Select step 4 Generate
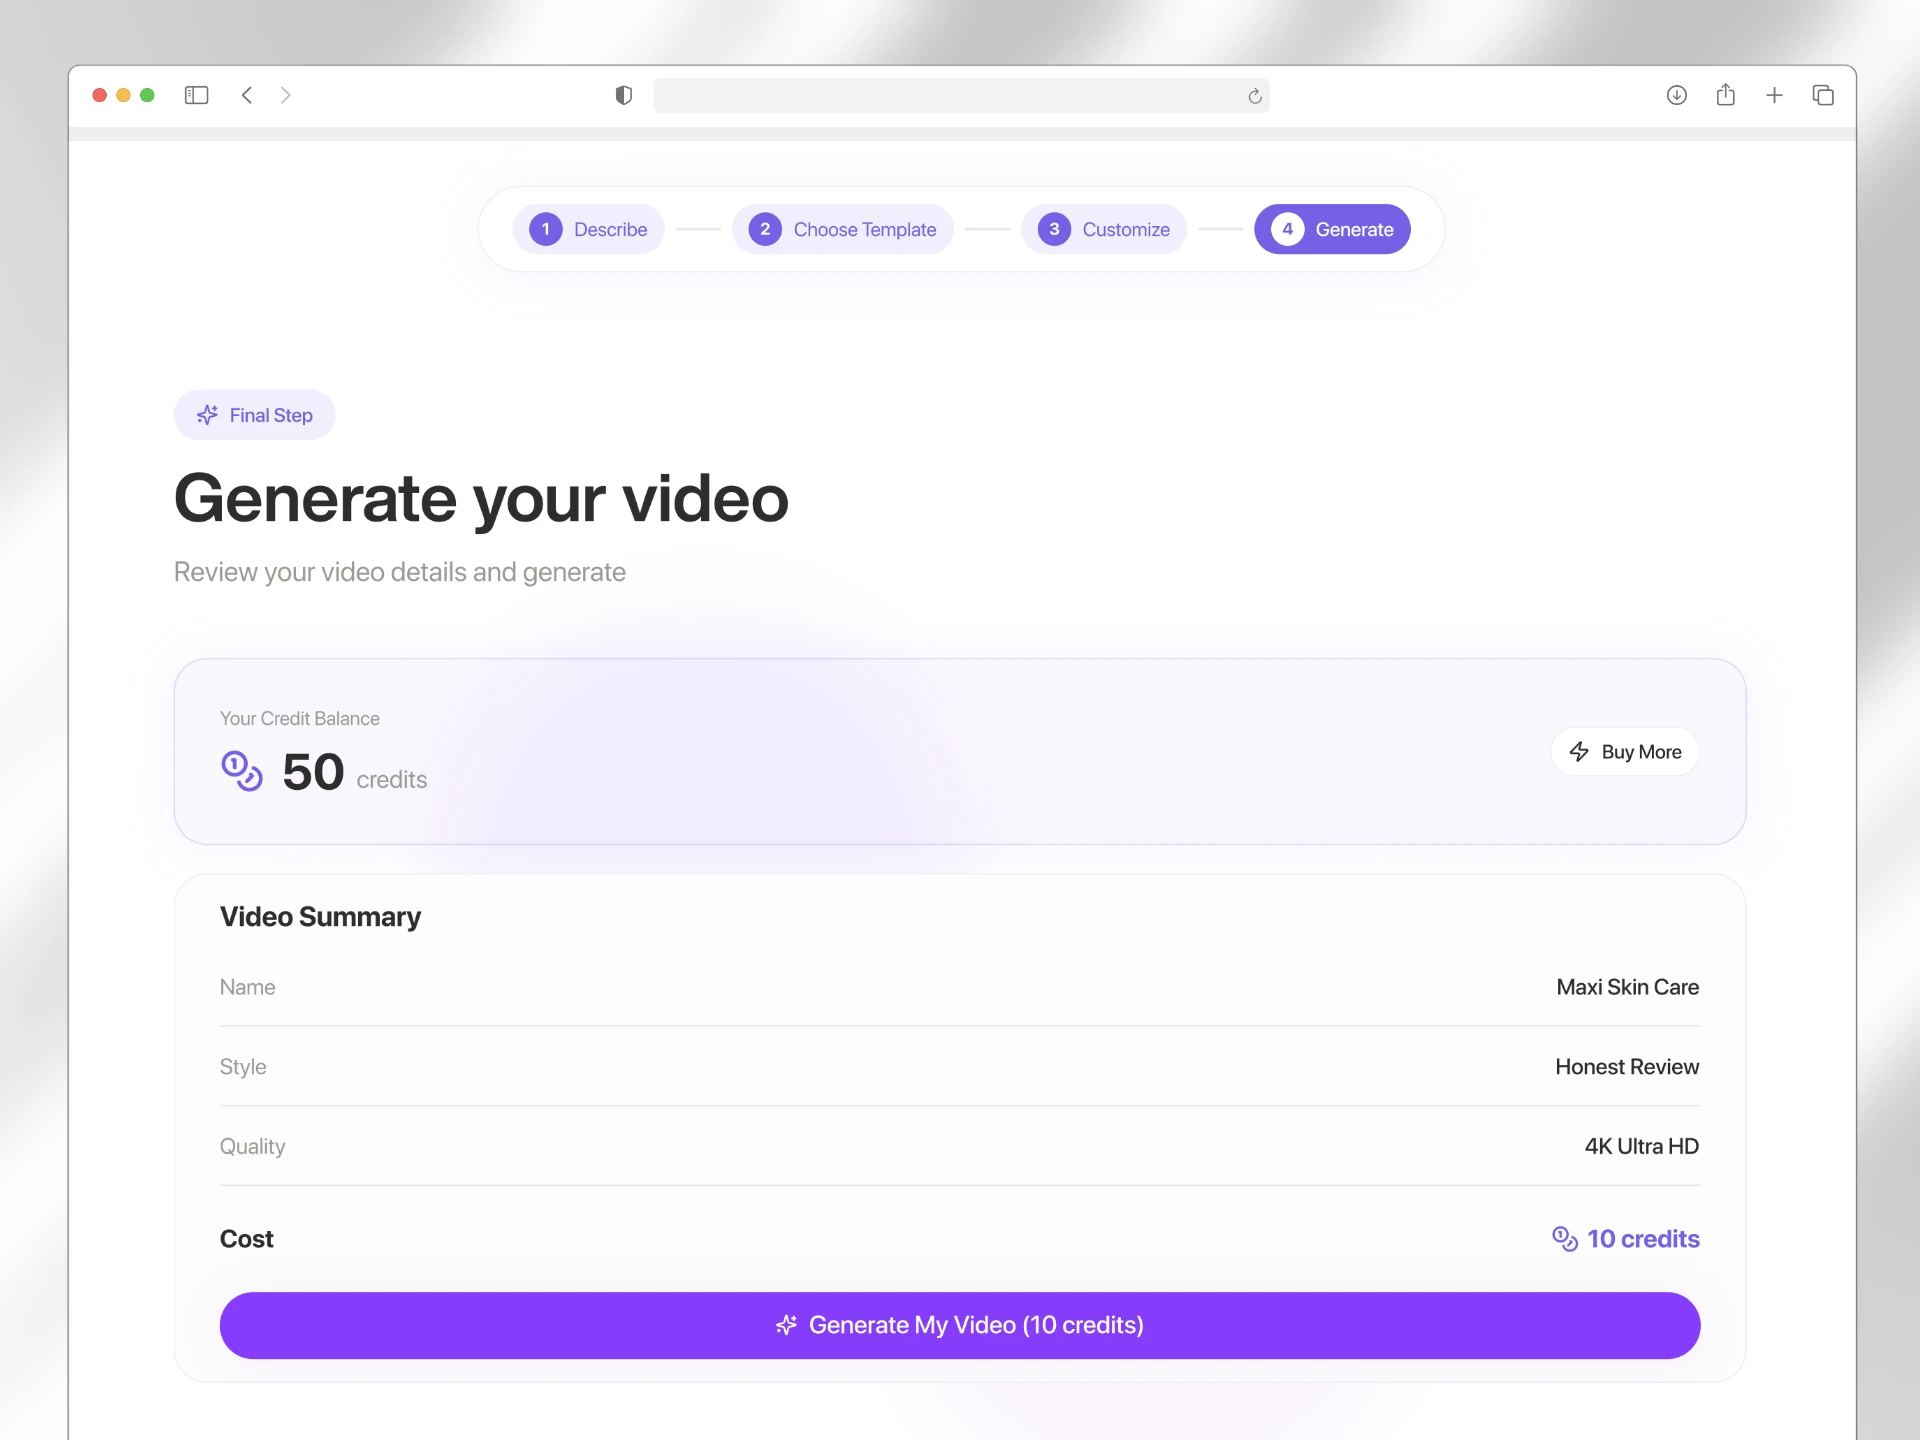 pyautogui.click(x=1332, y=229)
